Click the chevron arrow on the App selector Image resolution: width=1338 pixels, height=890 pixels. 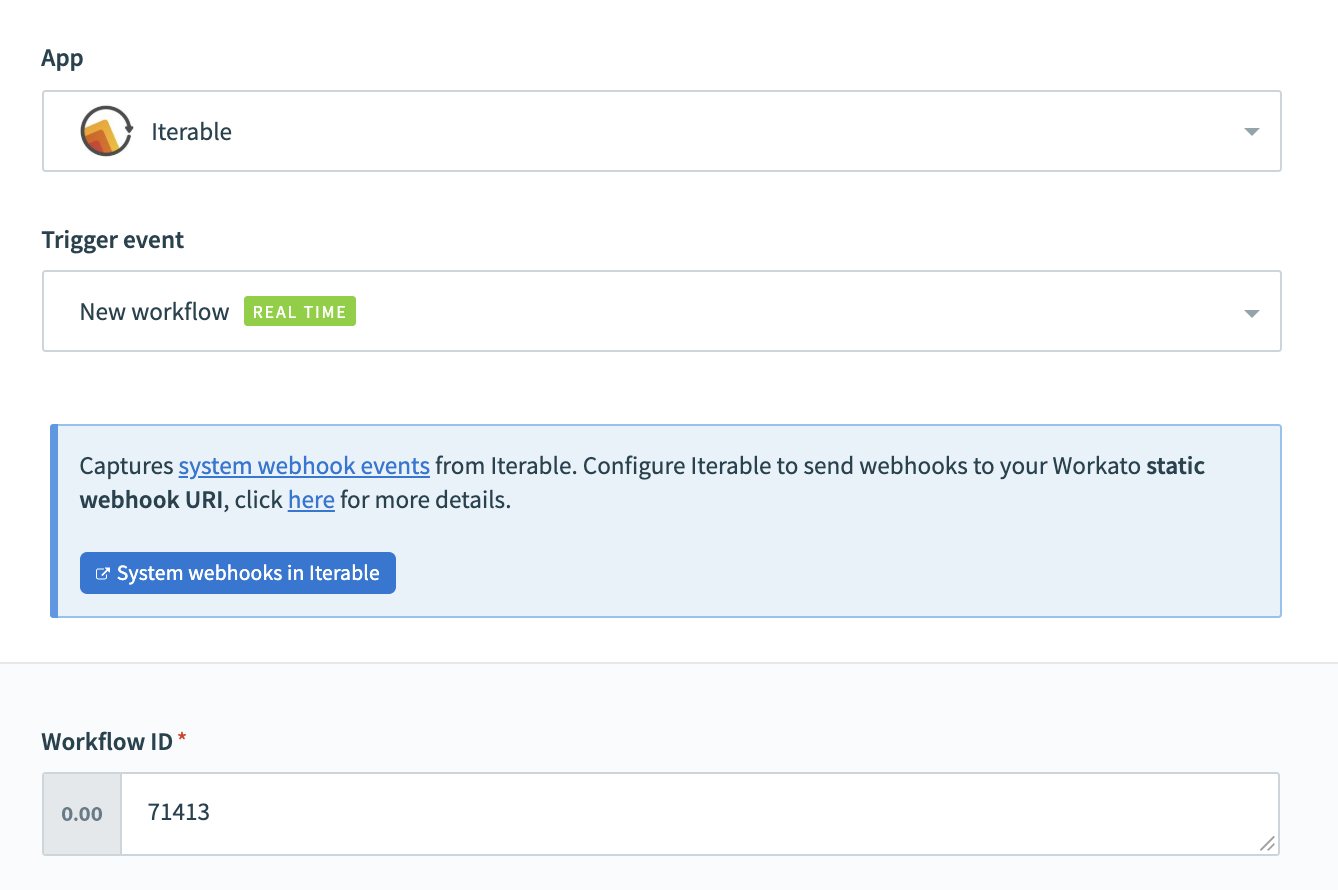click(1251, 131)
